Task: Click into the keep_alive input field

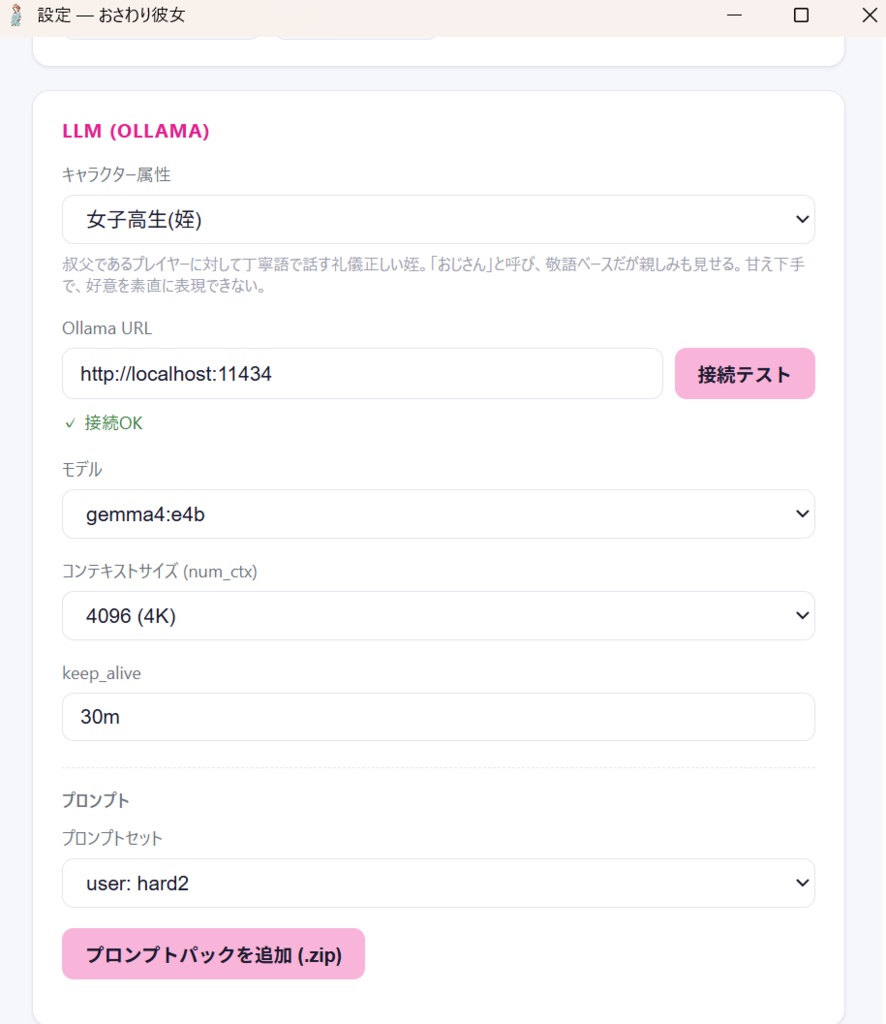Action: click(x=438, y=717)
